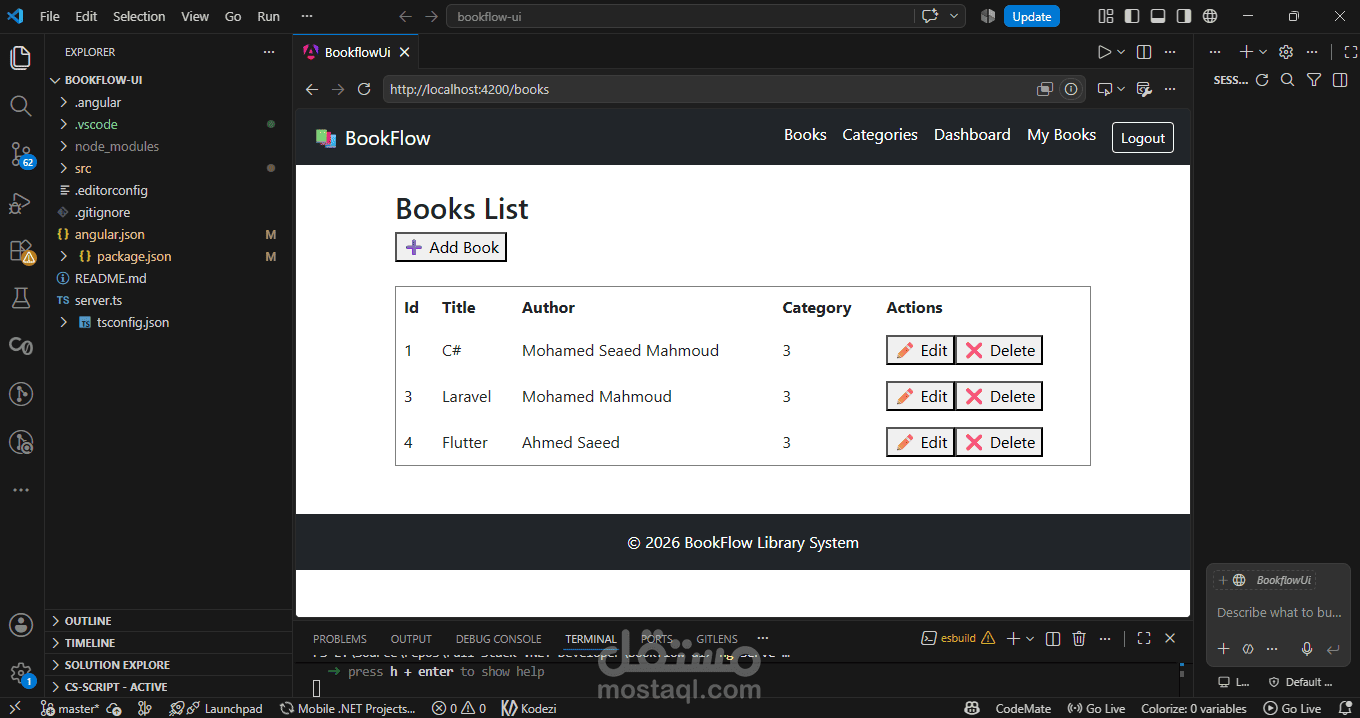
Task: Switch to the DEBUG CONSOLE tab
Action: click(x=498, y=639)
